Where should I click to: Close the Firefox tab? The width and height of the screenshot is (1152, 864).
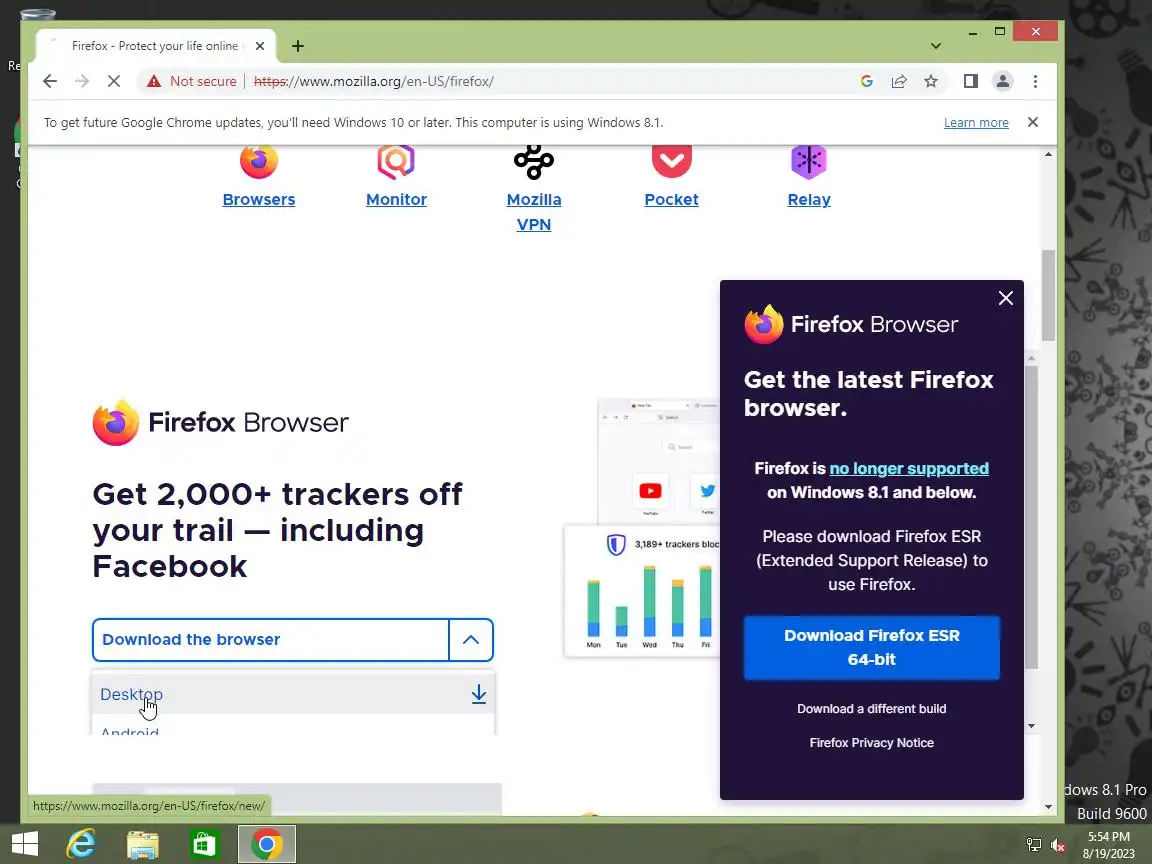pos(260,46)
